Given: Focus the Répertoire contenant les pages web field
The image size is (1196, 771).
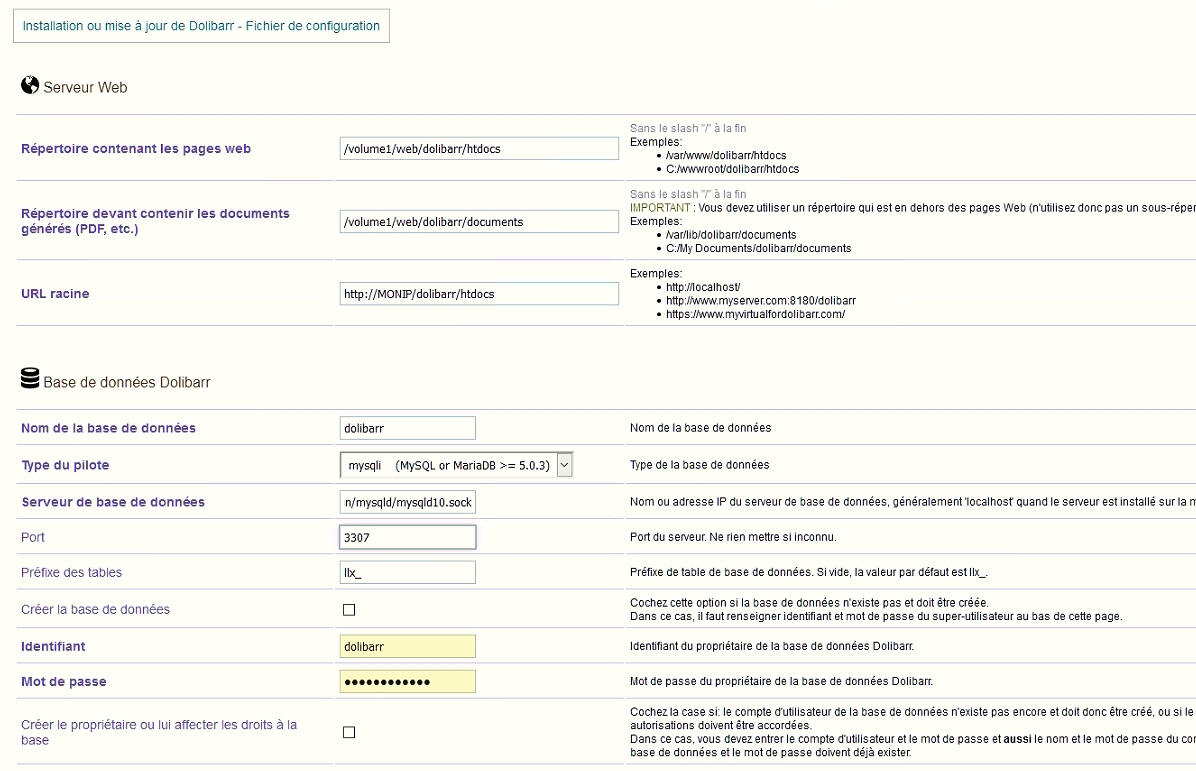Looking at the screenshot, I should tap(479, 149).
